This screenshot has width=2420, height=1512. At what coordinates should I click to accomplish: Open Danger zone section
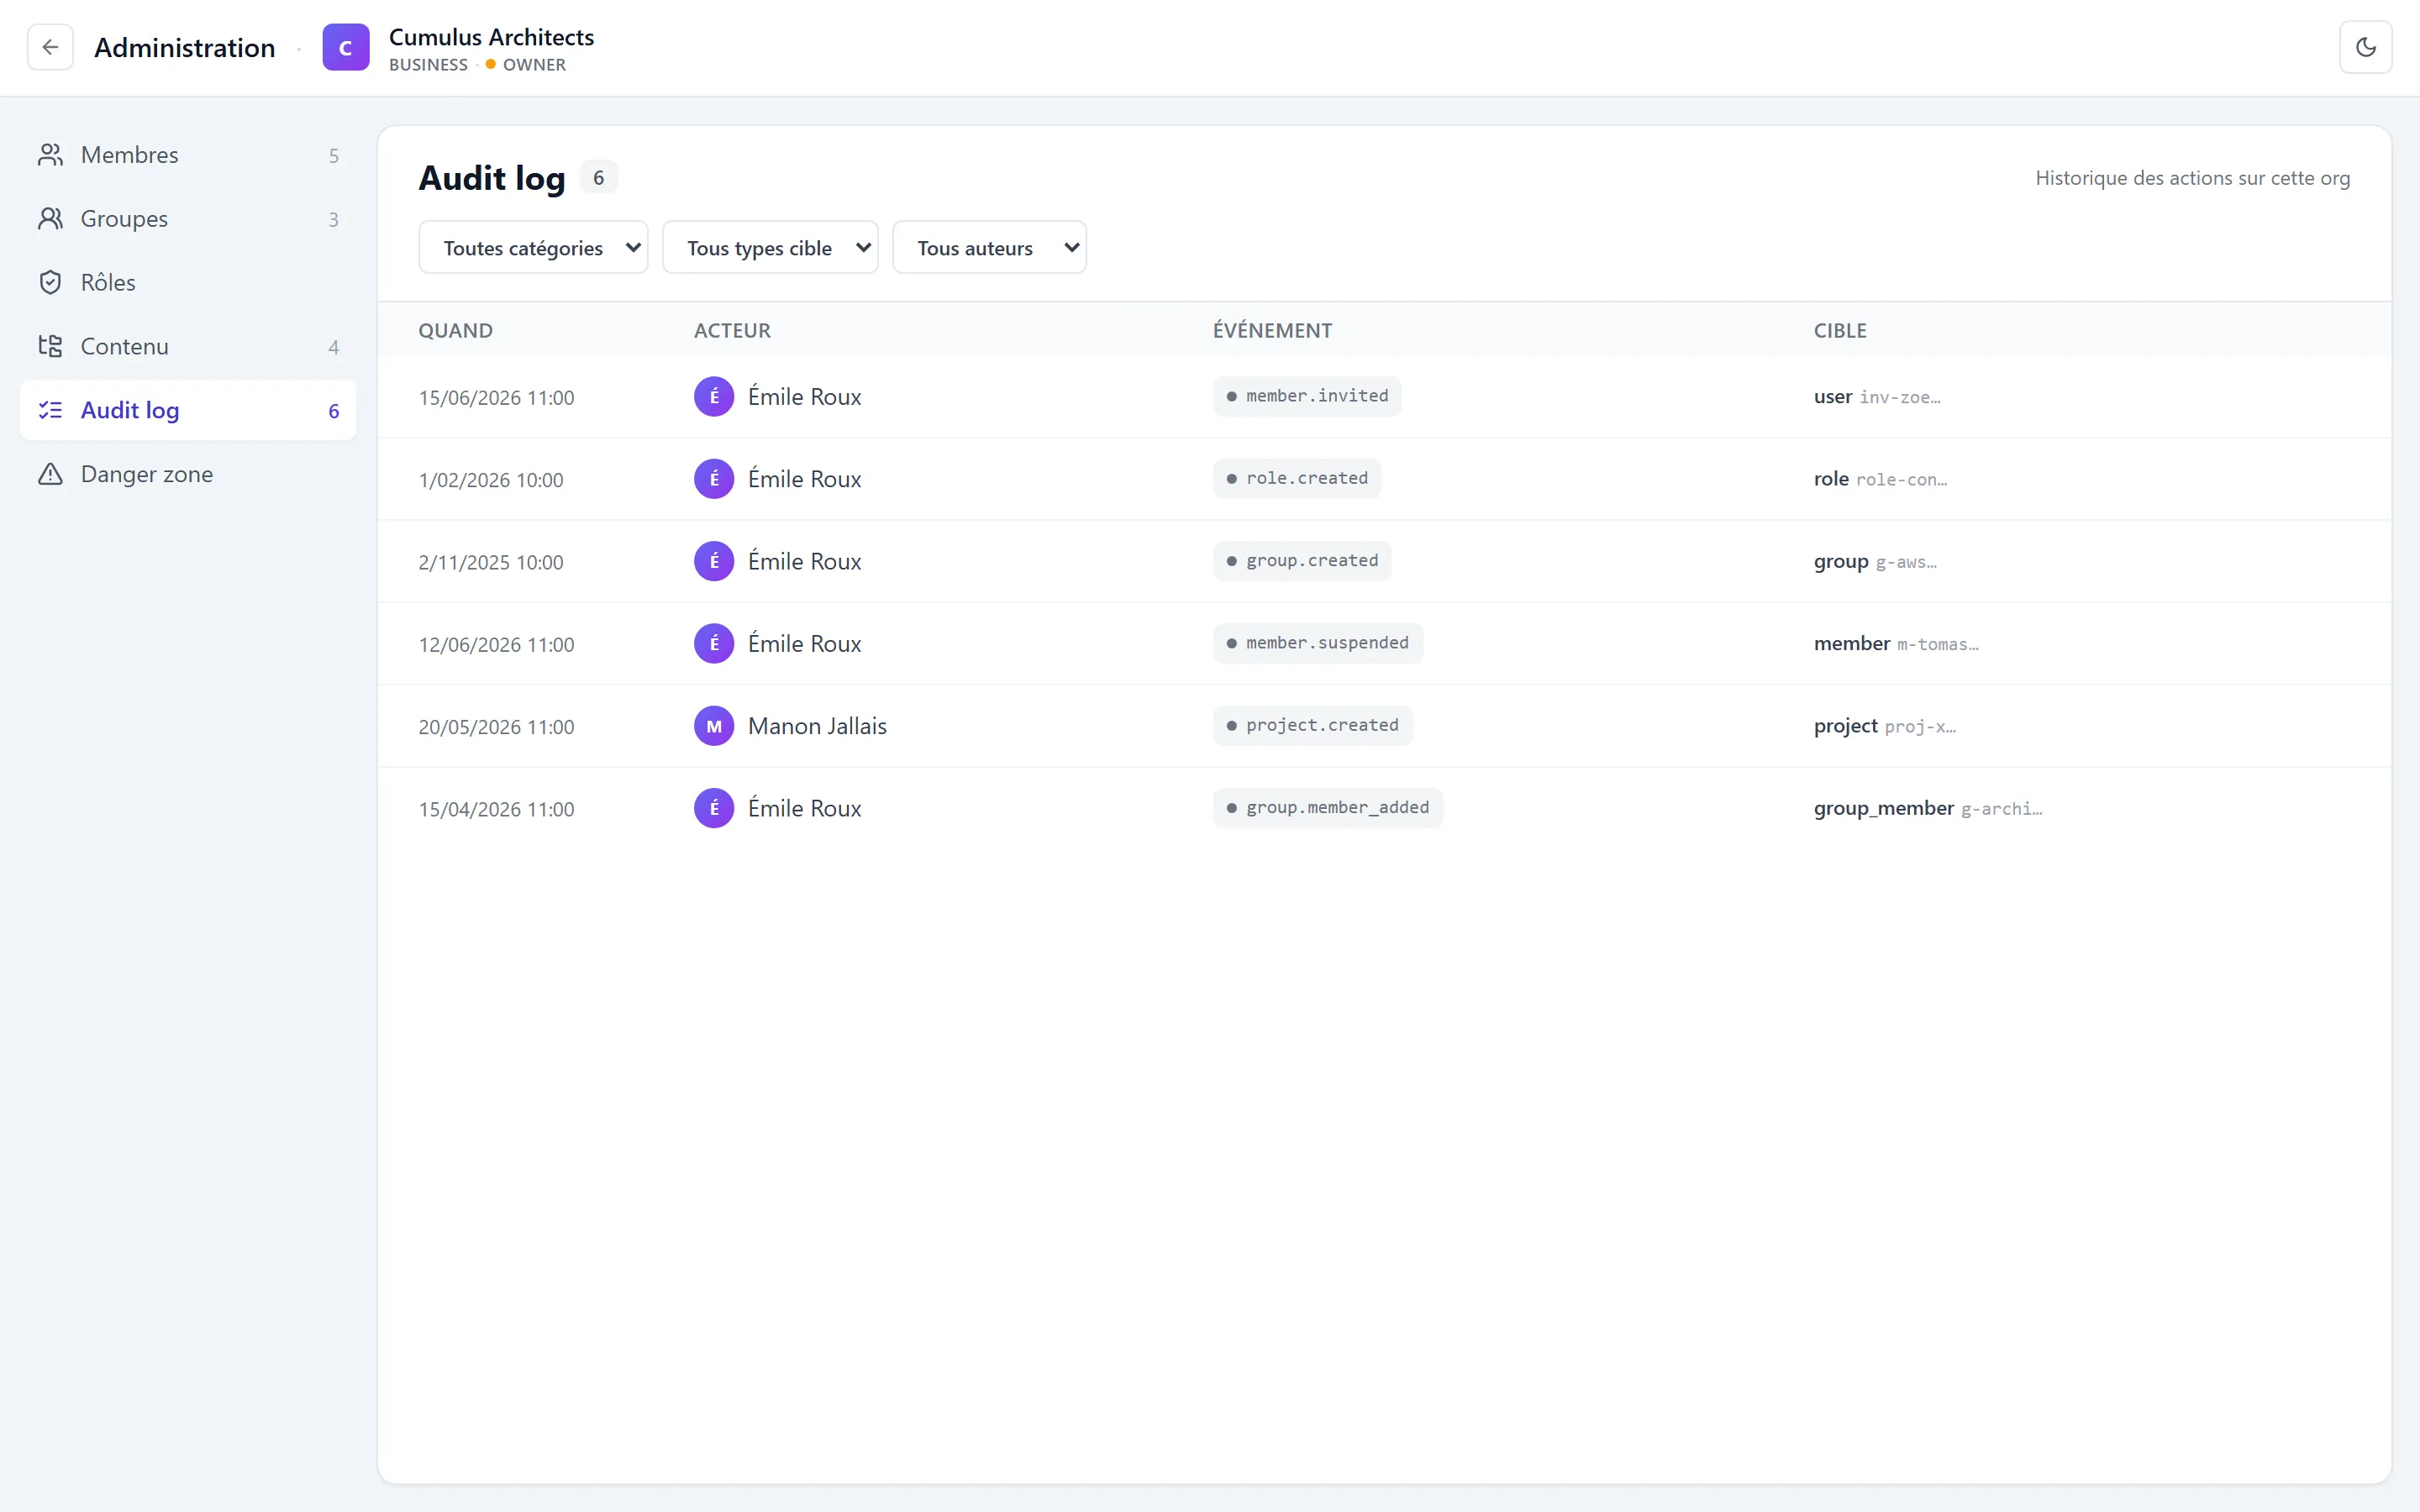188,474
